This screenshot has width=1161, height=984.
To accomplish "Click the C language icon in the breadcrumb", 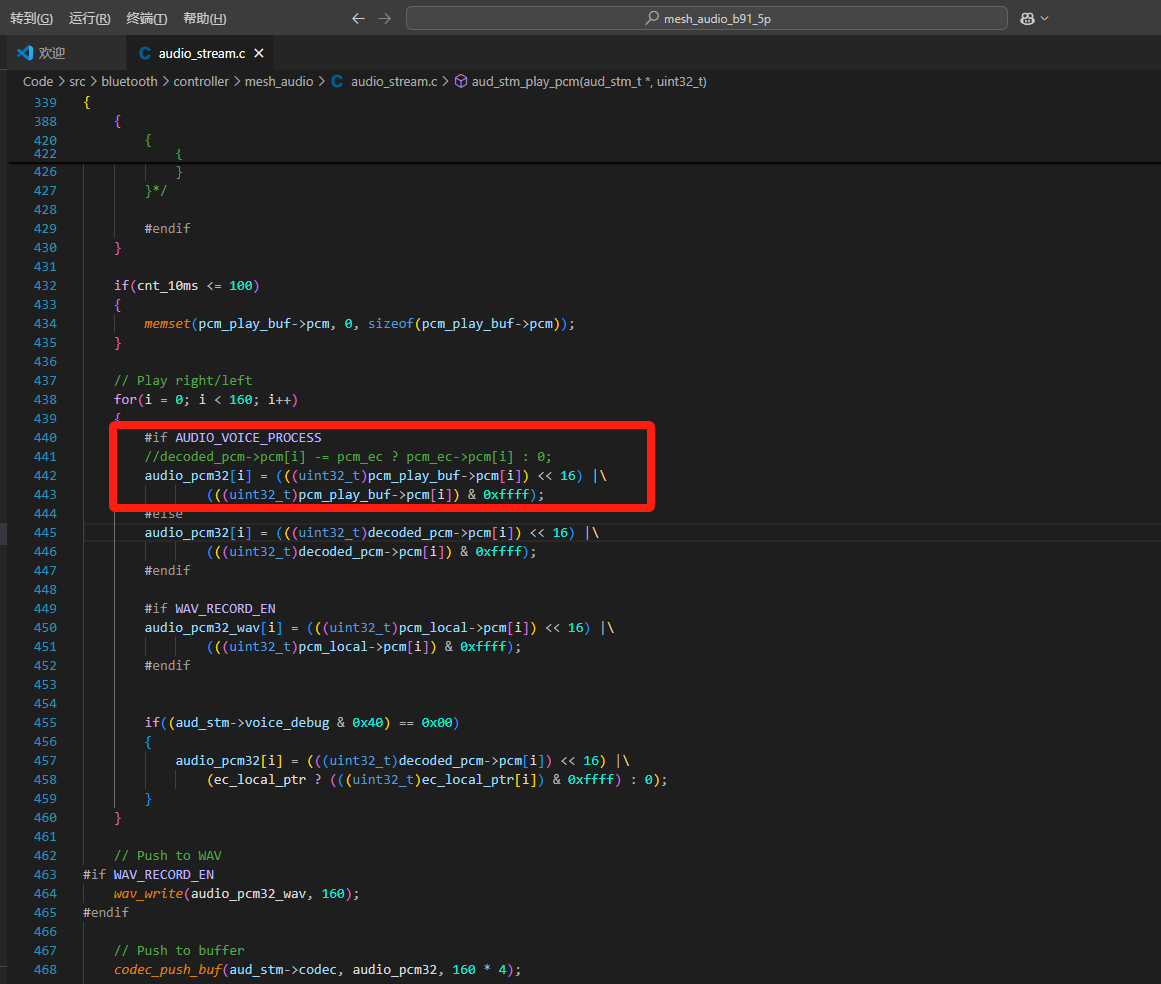I will [x=337, y=81].
